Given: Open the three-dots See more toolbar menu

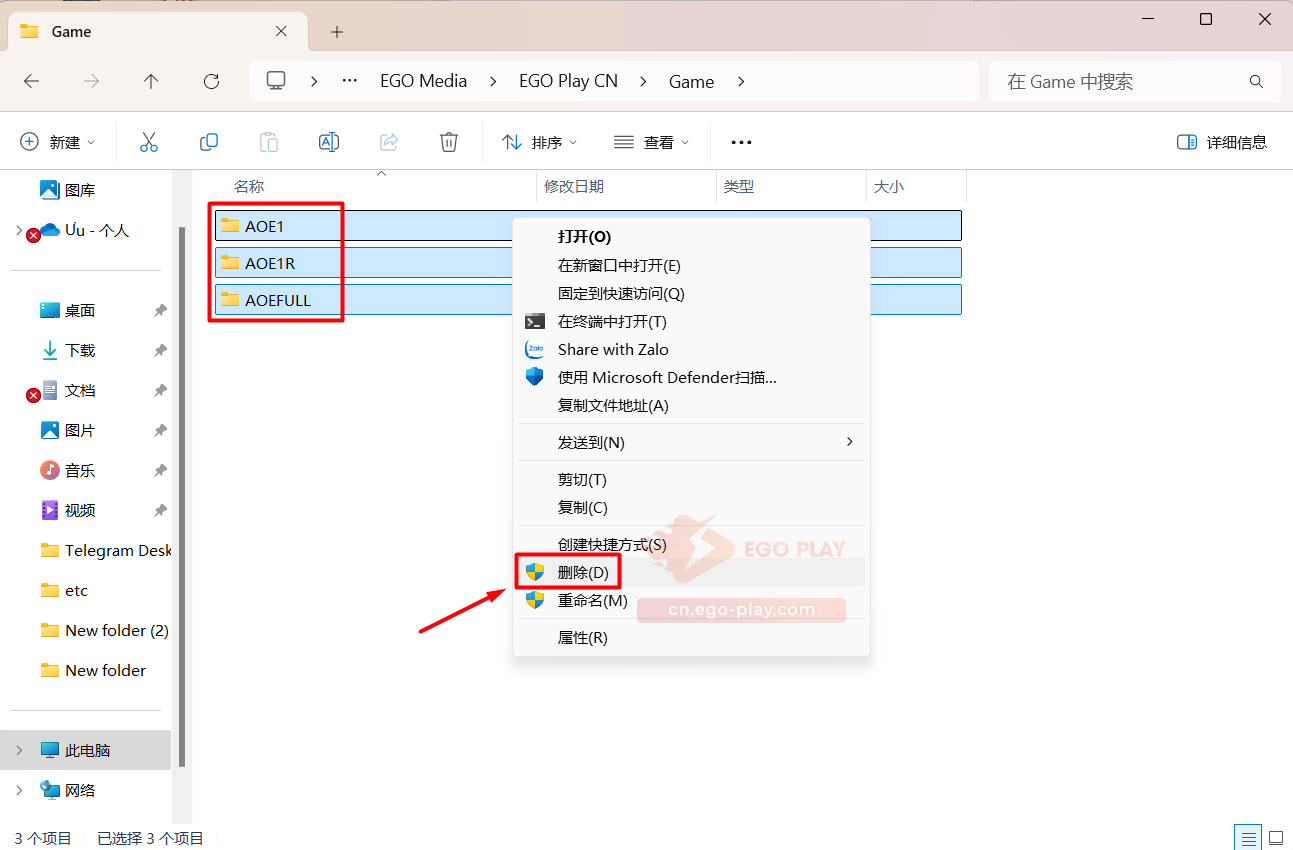Looking at the screenshot, I should (x=741, y=142).
